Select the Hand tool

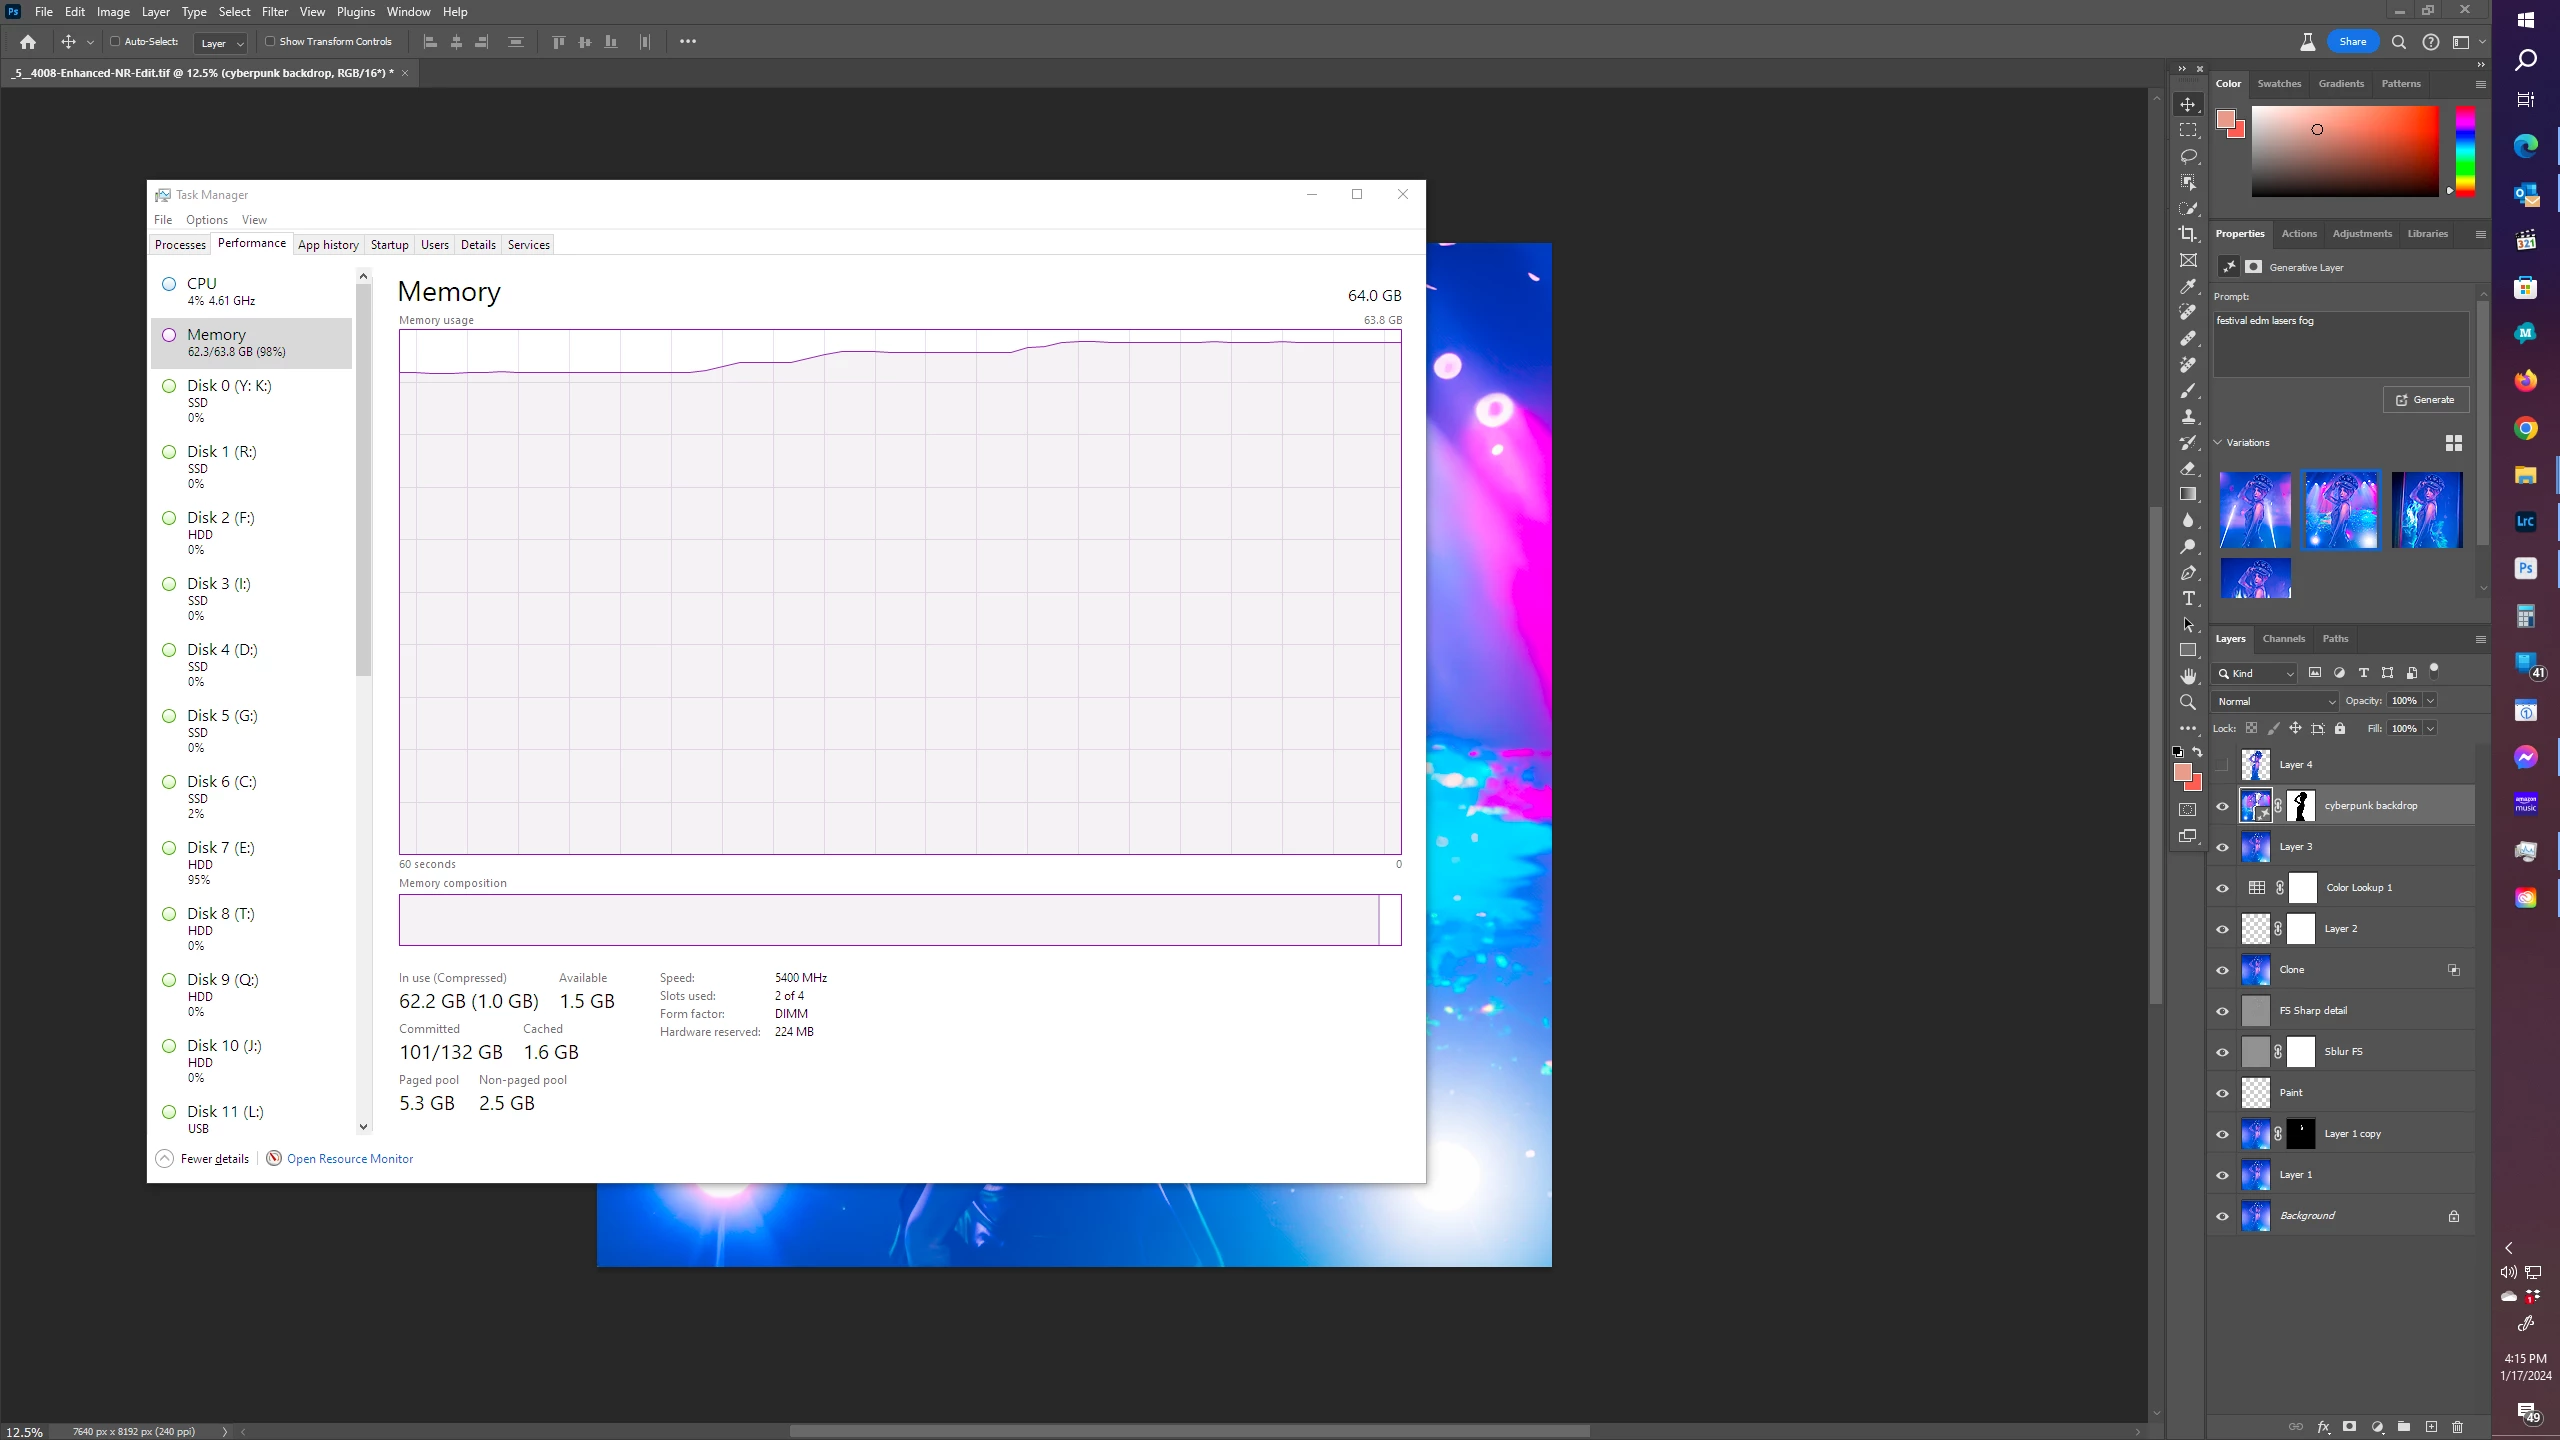[2188, 676]
